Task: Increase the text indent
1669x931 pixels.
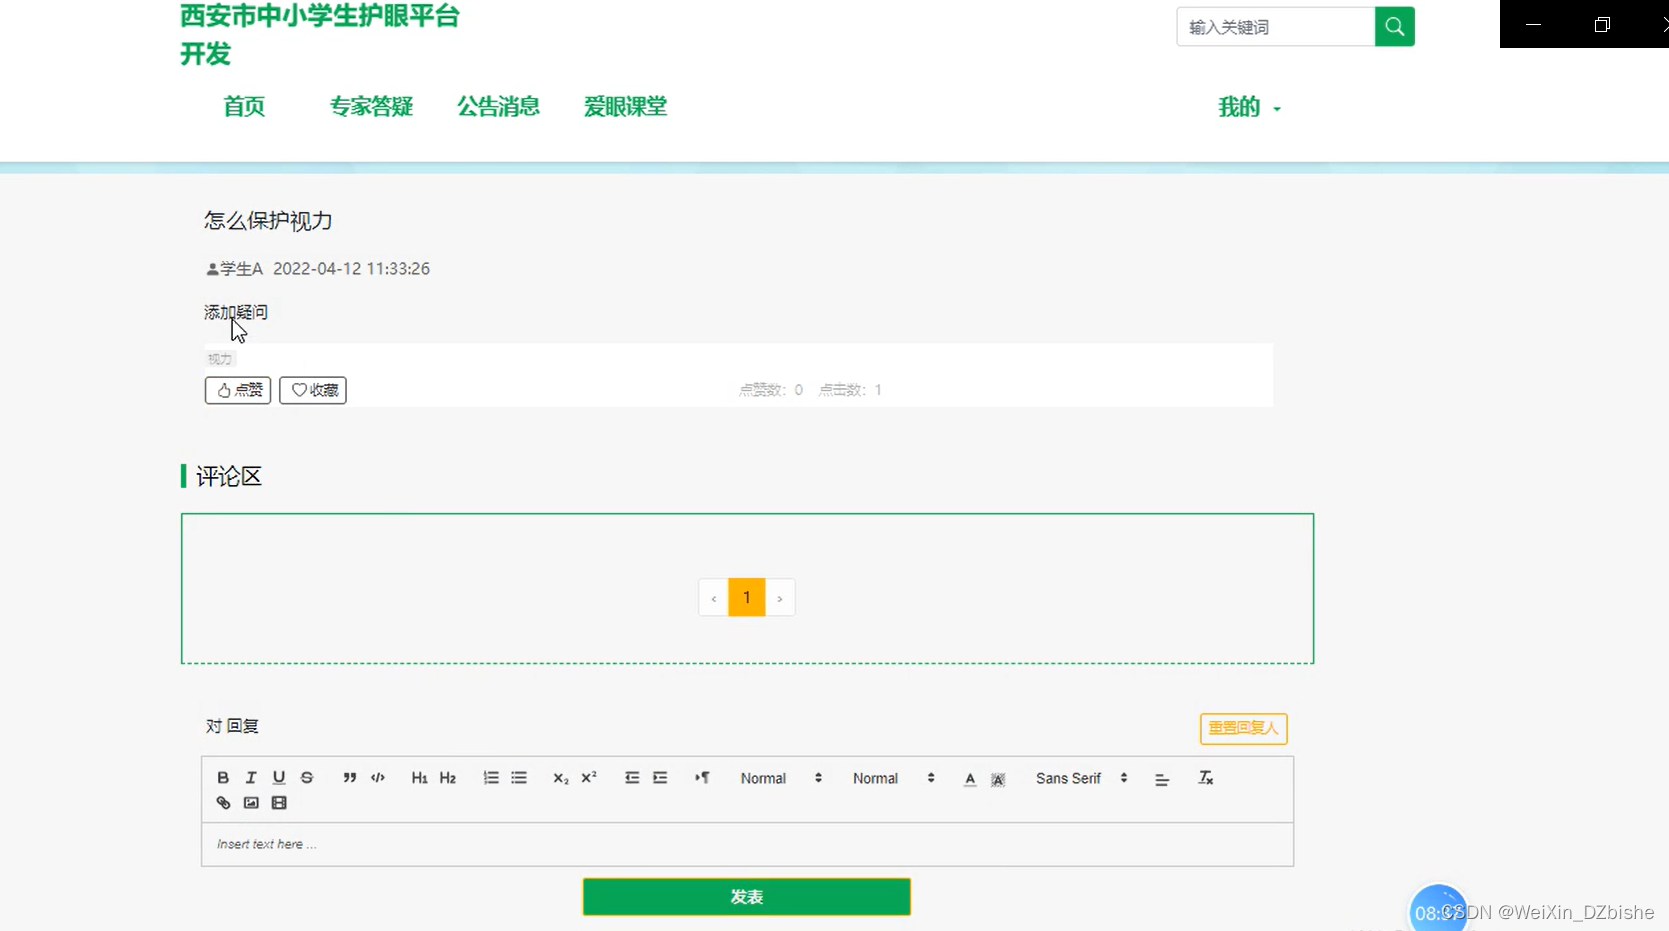Action: [x=660, y=778]
